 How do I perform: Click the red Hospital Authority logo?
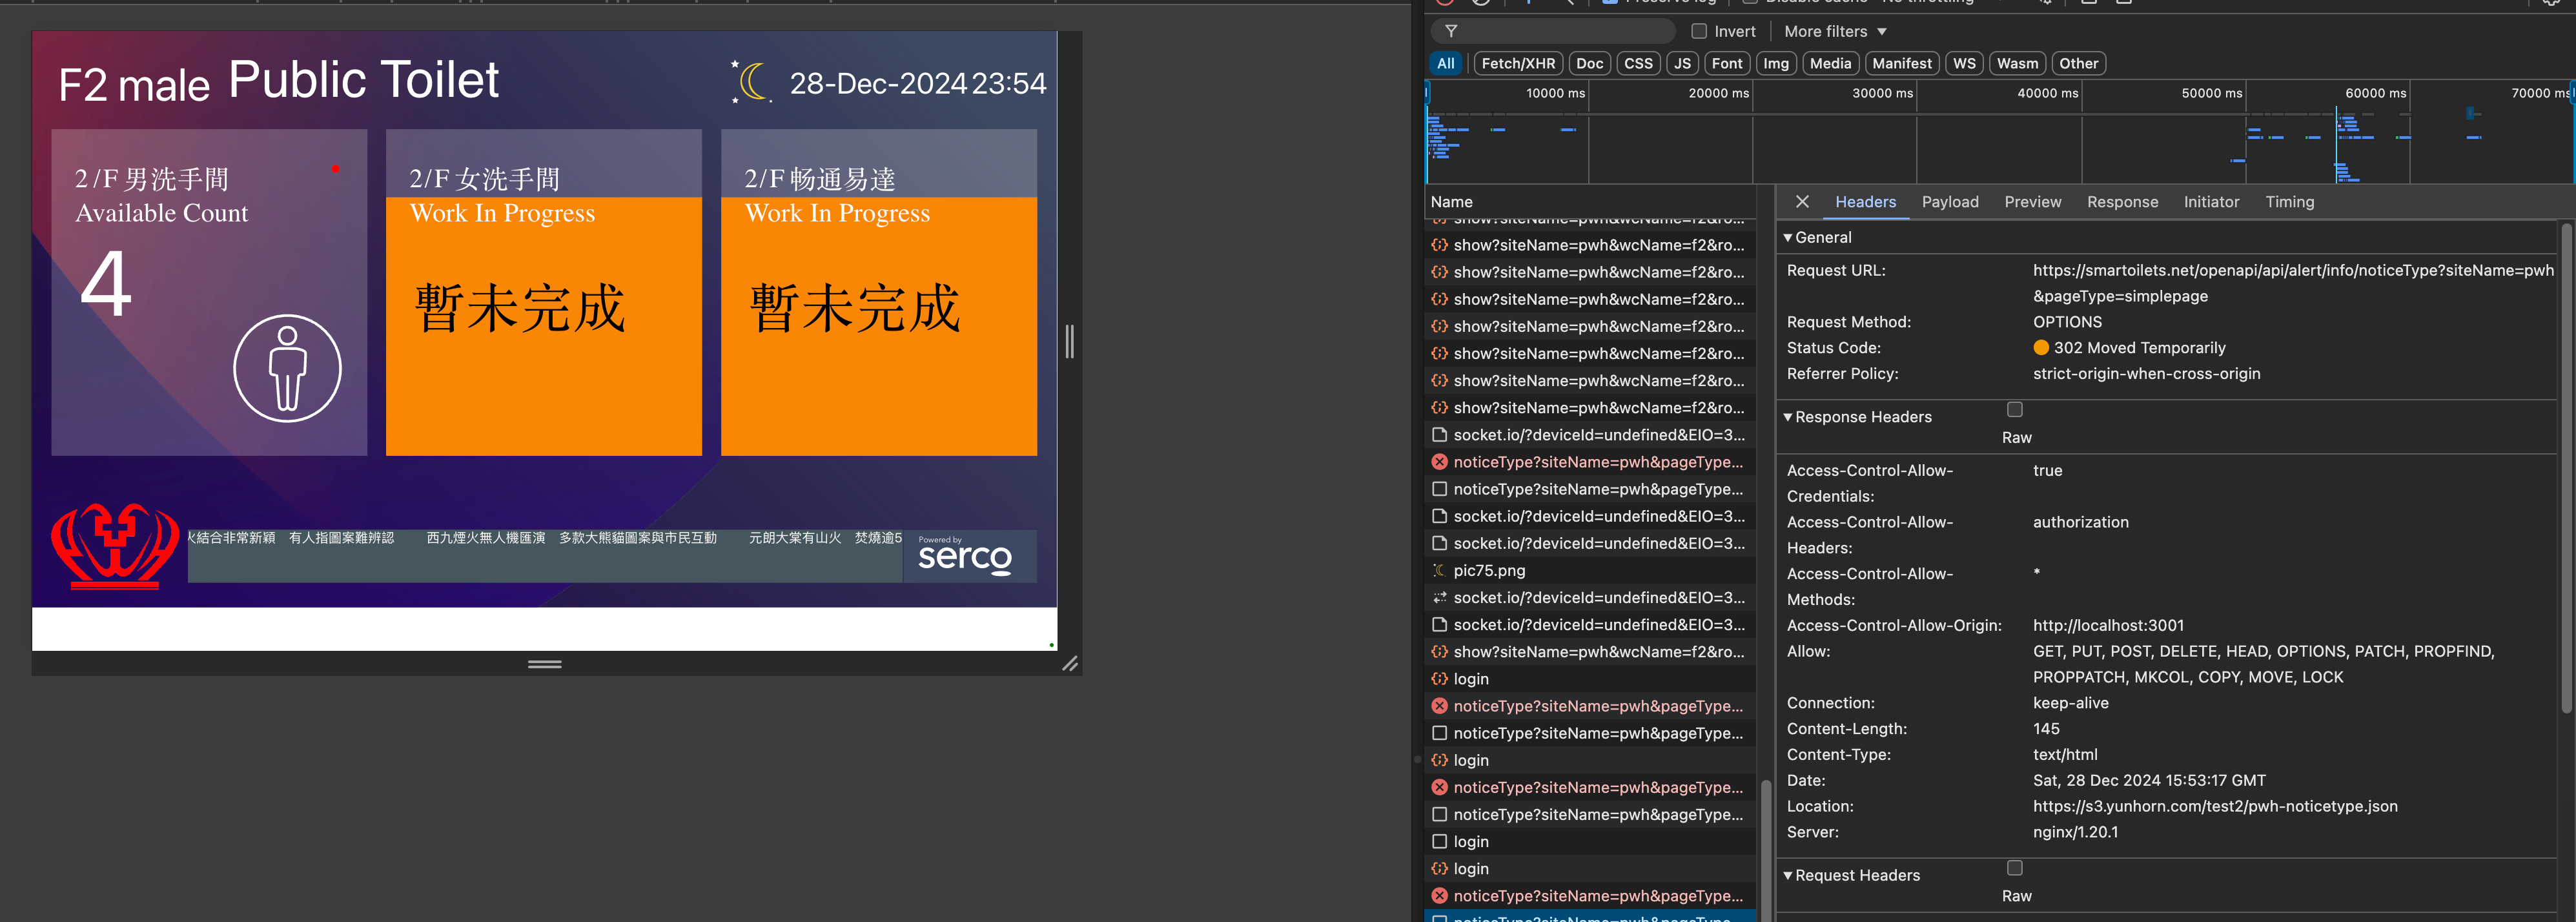pyautogui.click(x=115, y=546)
